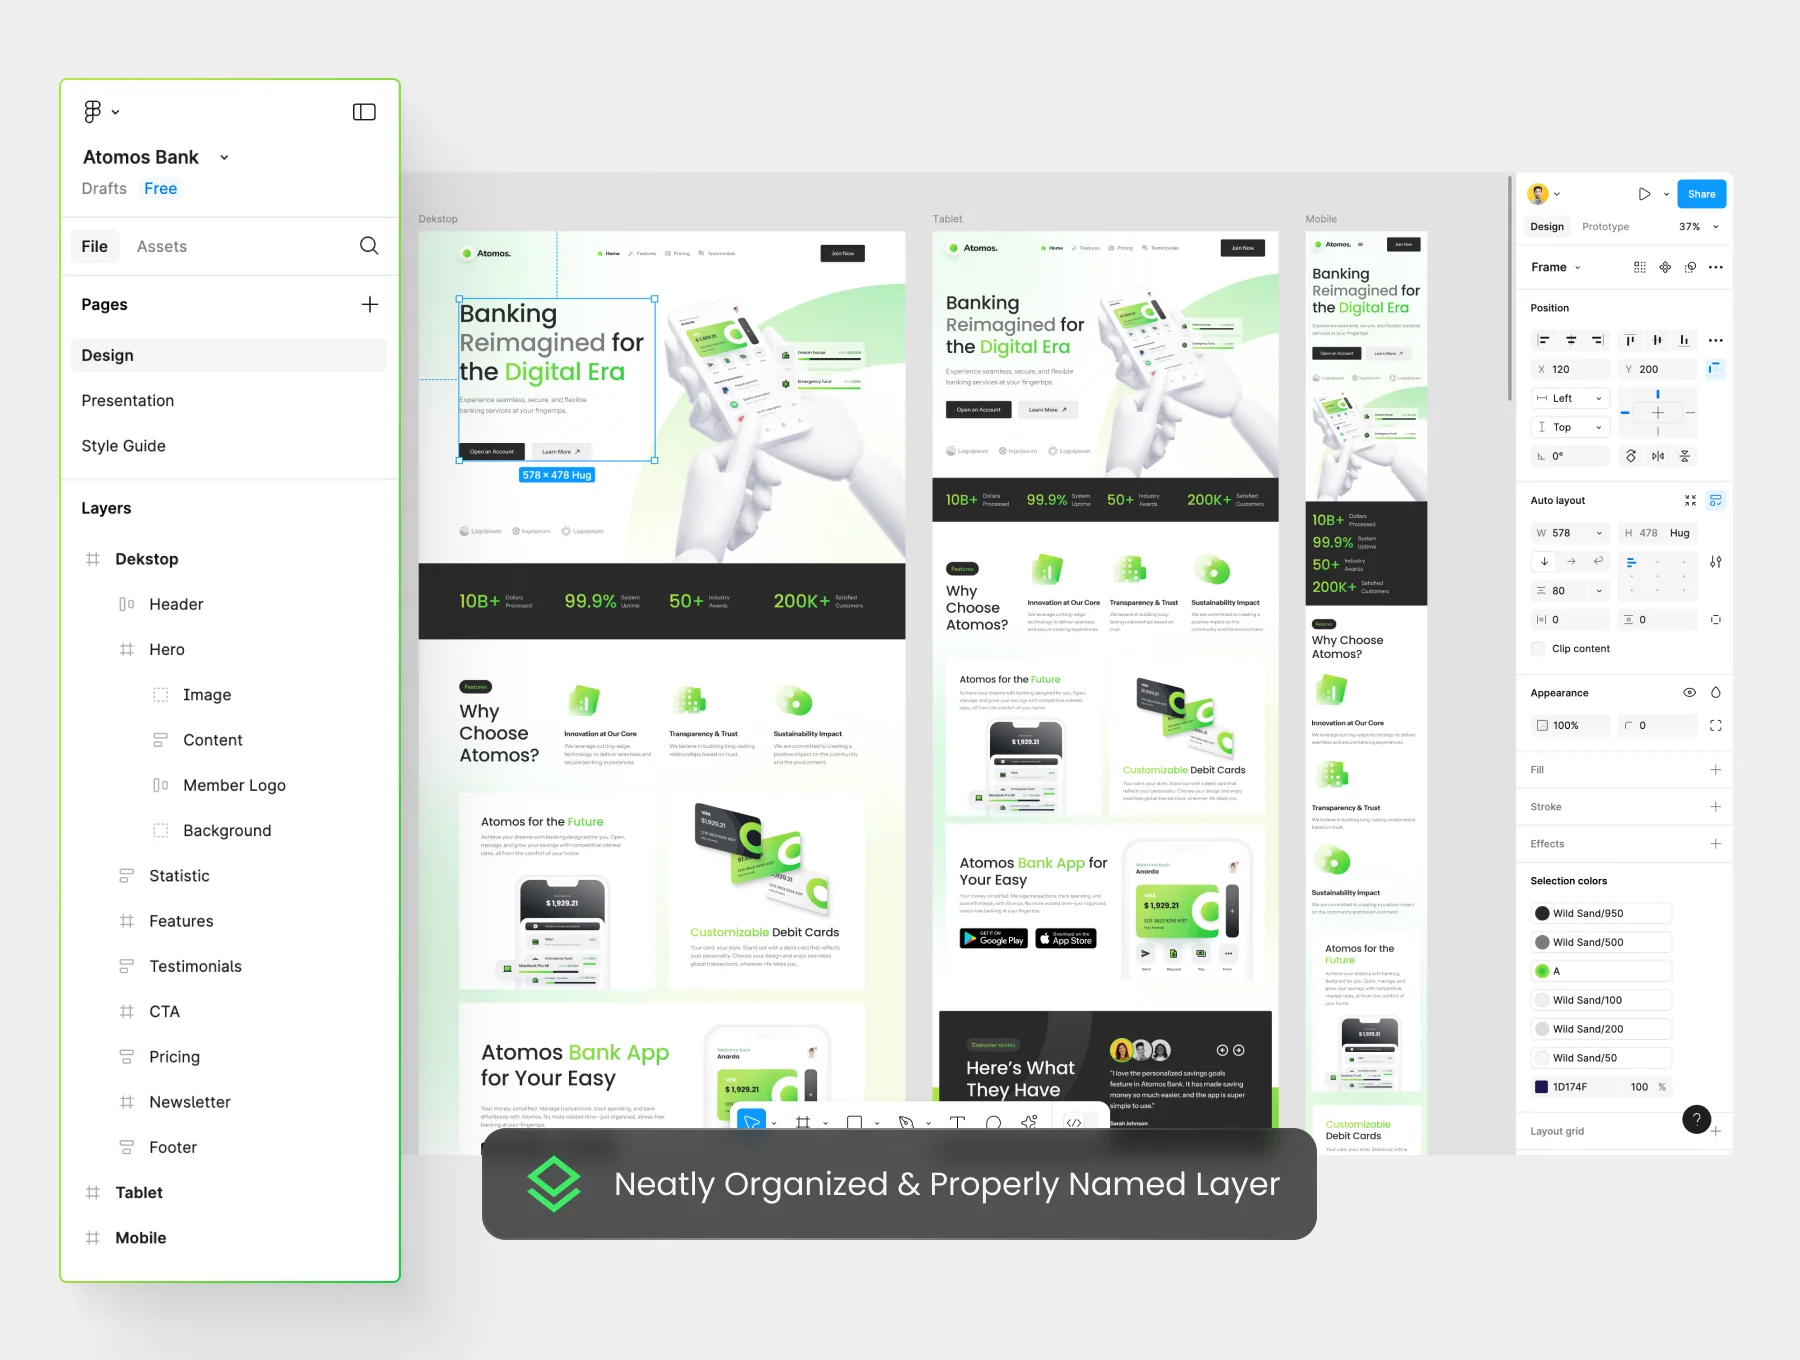
Task: Switch to the Assets tab
Action: point(162,246)
